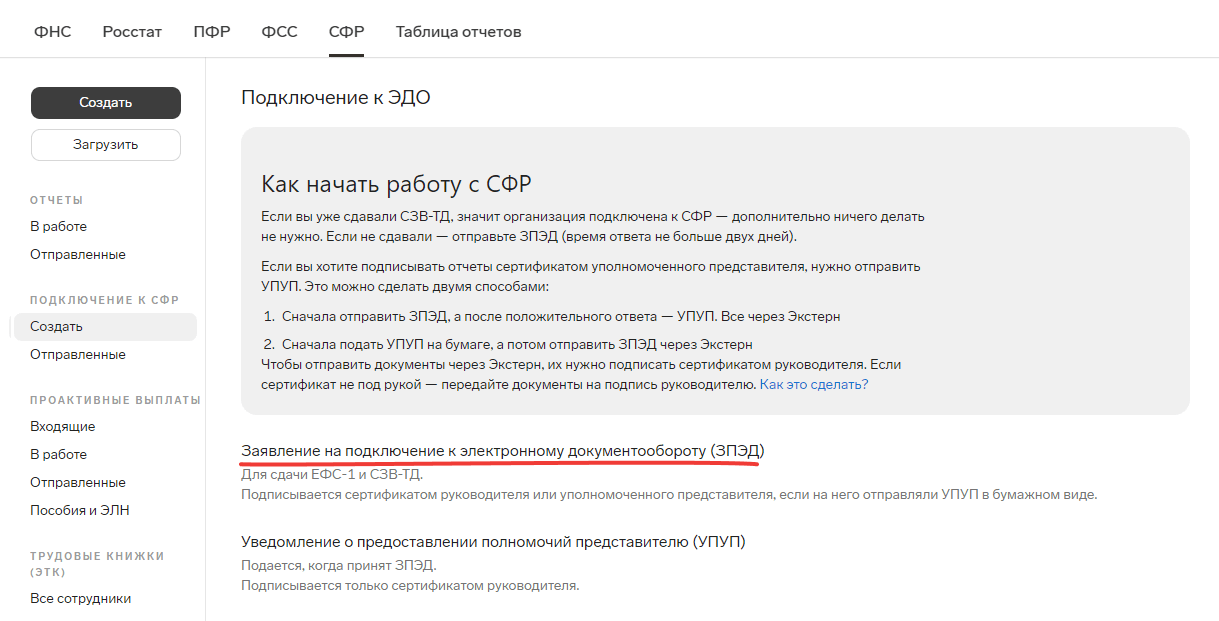Image resolution: width=1219 pixels, height=621 pixels.
Task: Open Отправленные under Подключение к СФР
Action: (78, 355)
